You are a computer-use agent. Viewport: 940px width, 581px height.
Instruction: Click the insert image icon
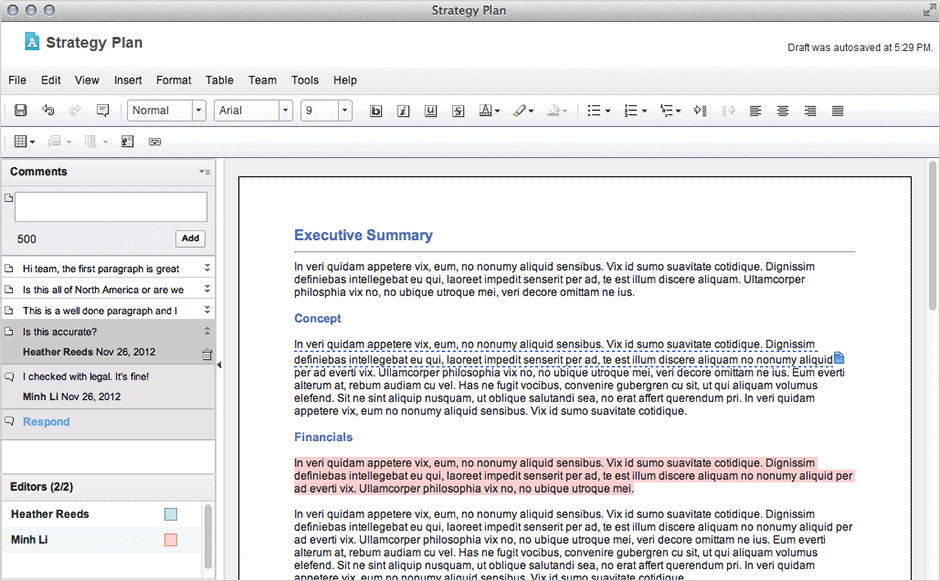(127, 142)
